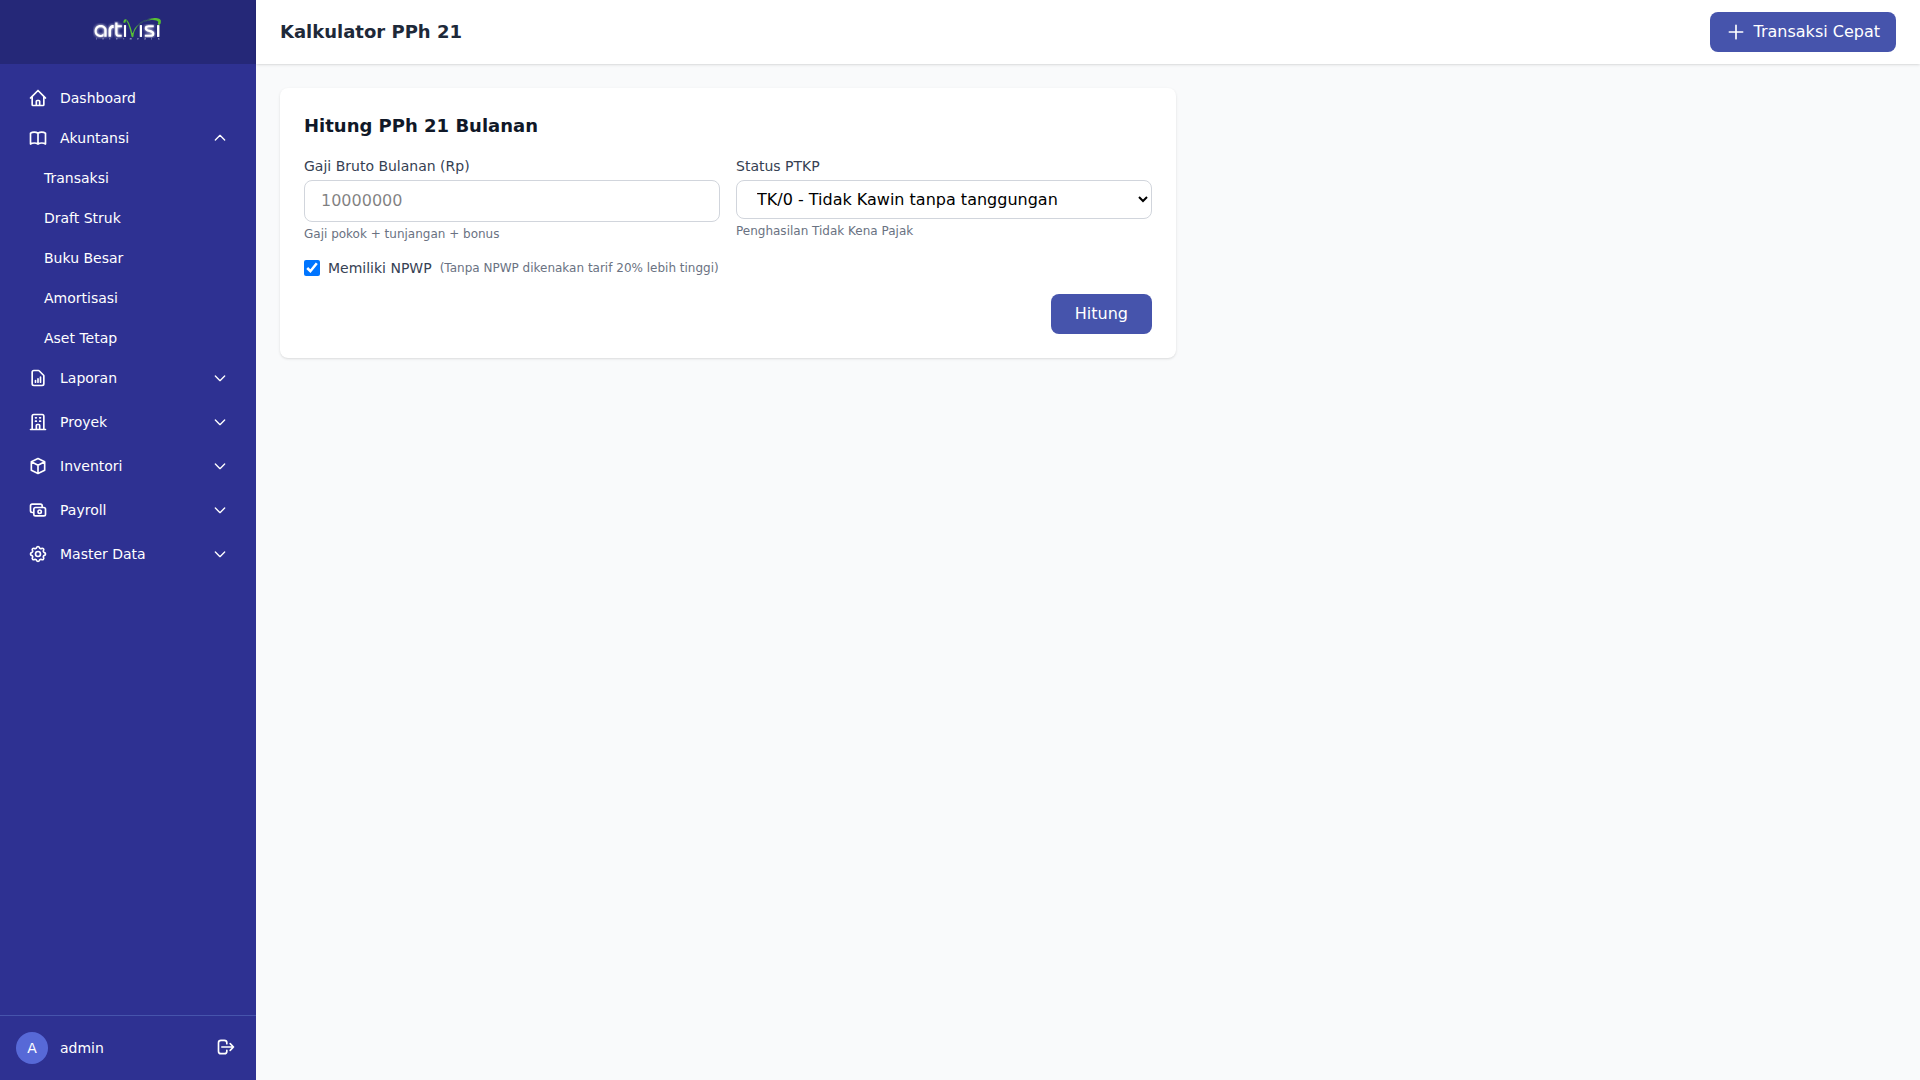Expand the Laporan submenu chevron

[220, 378]
